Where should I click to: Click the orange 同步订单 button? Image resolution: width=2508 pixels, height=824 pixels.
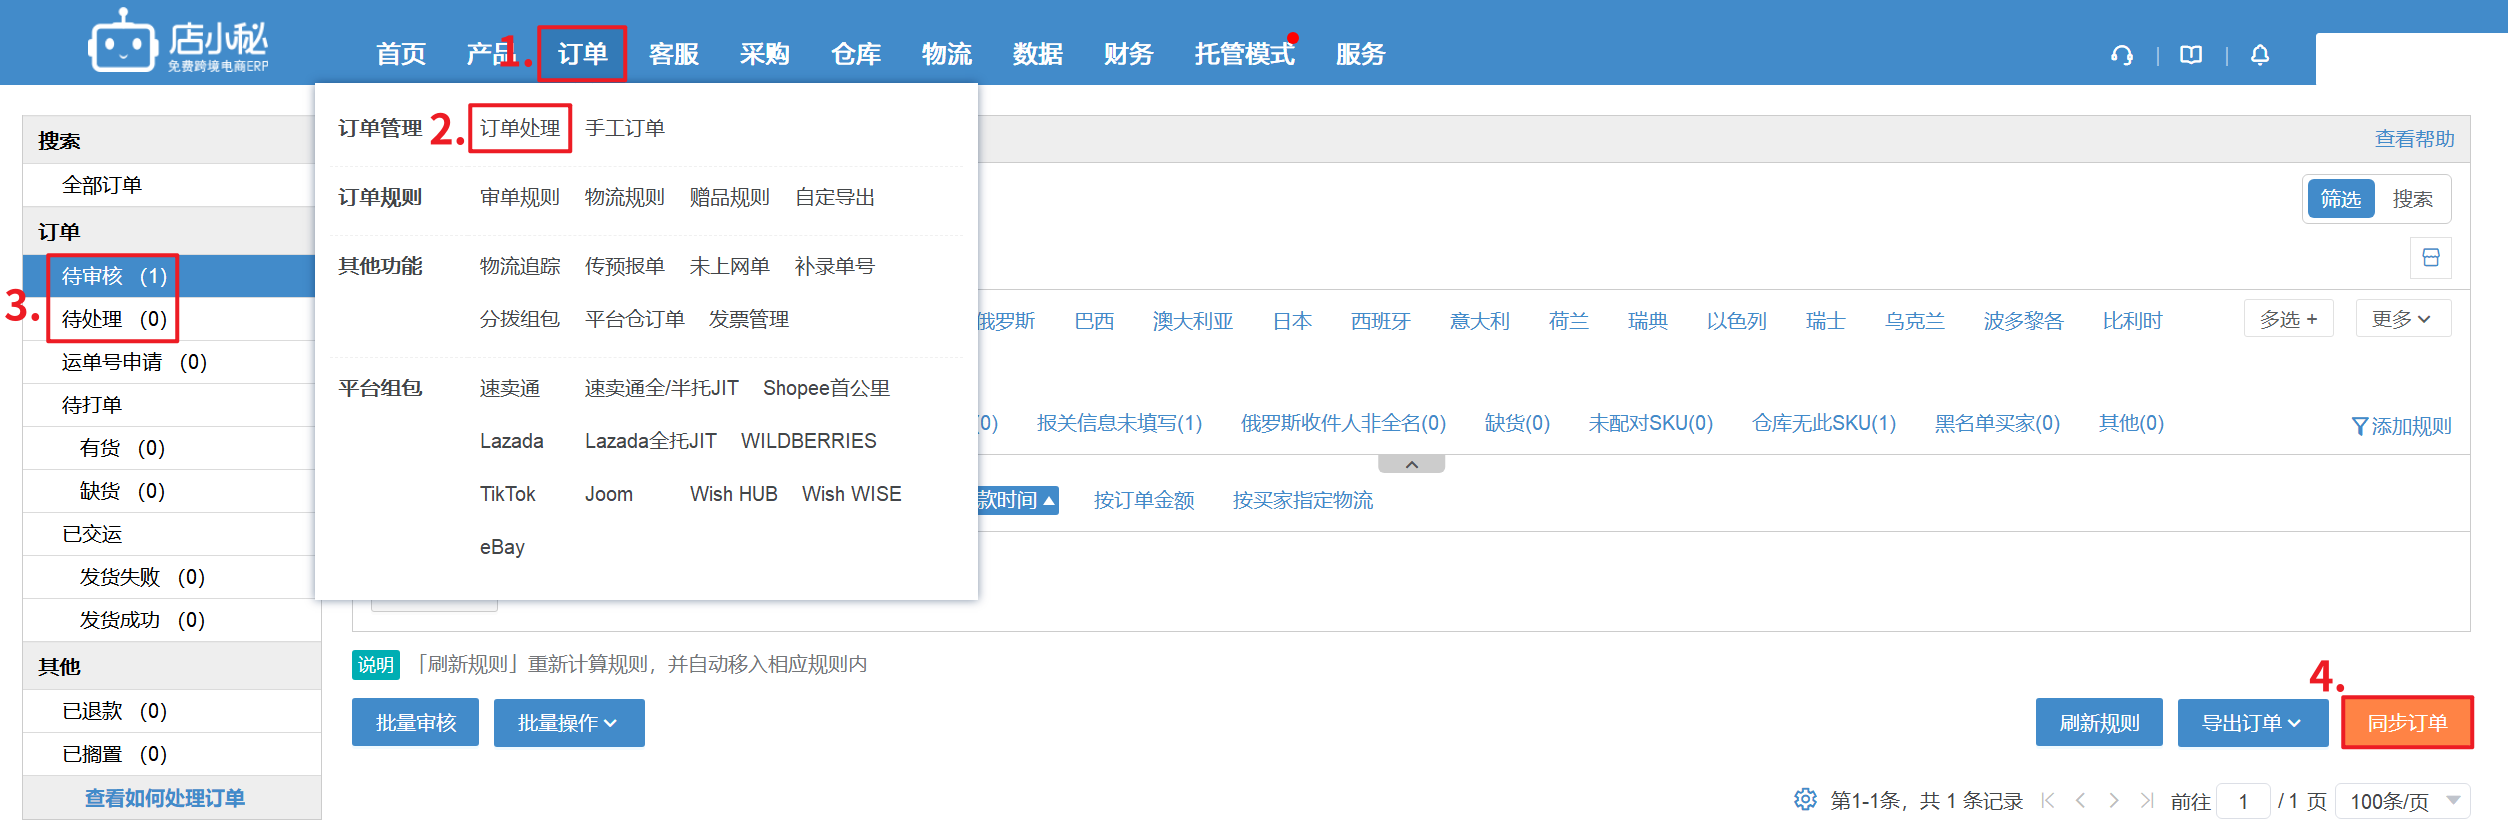tap(2407, 723)
